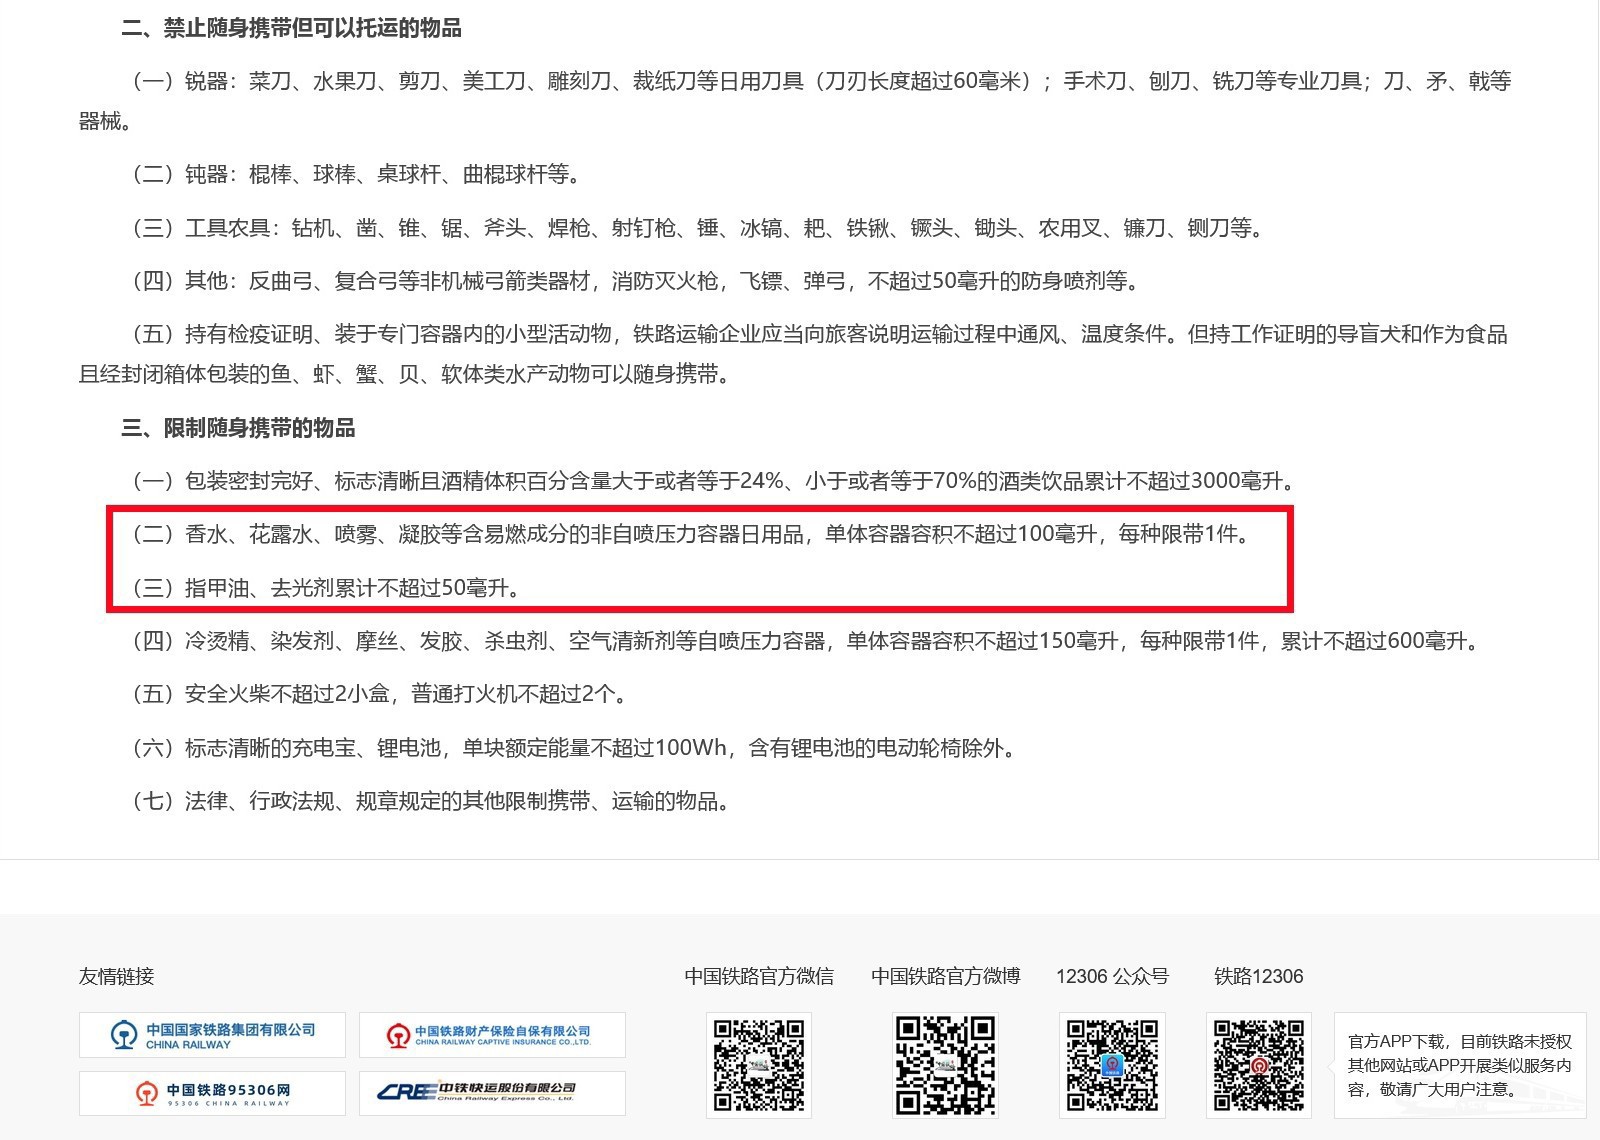Click heading 二、禁止随身携带但可以托运的物品
The image size is (1600, 1140).
click(291, 28)
